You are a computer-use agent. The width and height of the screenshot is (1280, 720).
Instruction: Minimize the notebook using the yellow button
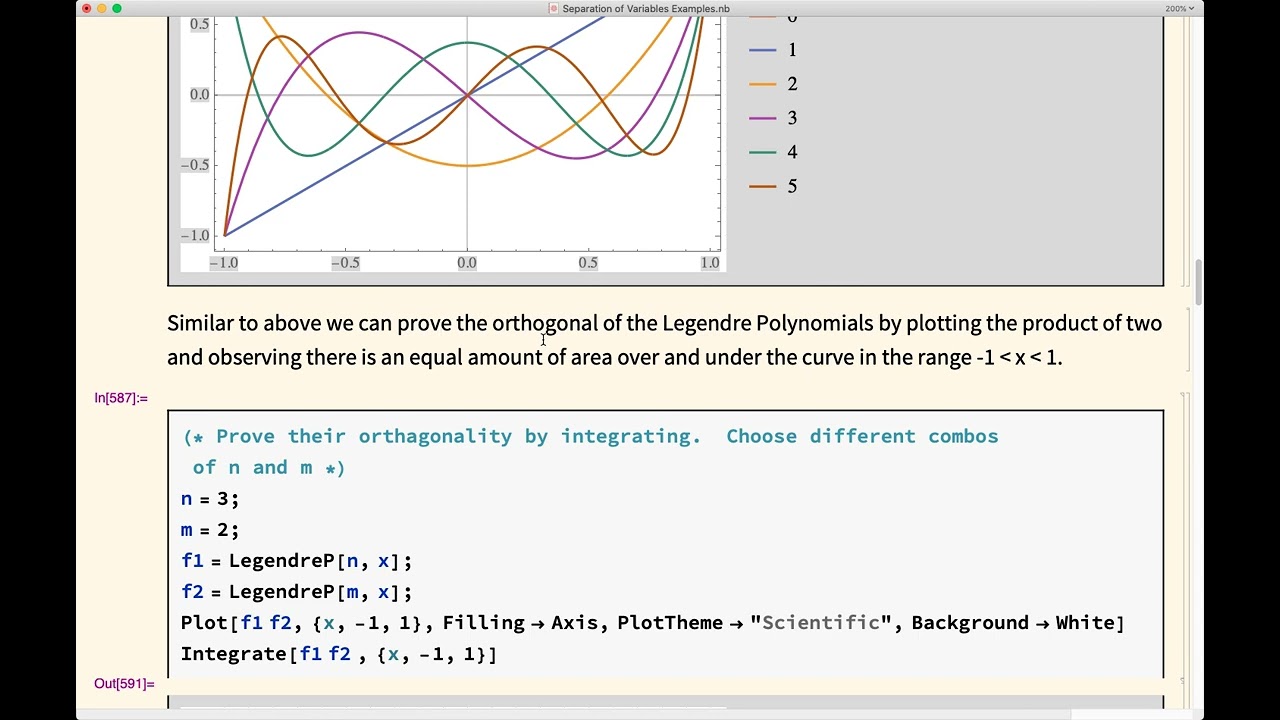[101, 9]
